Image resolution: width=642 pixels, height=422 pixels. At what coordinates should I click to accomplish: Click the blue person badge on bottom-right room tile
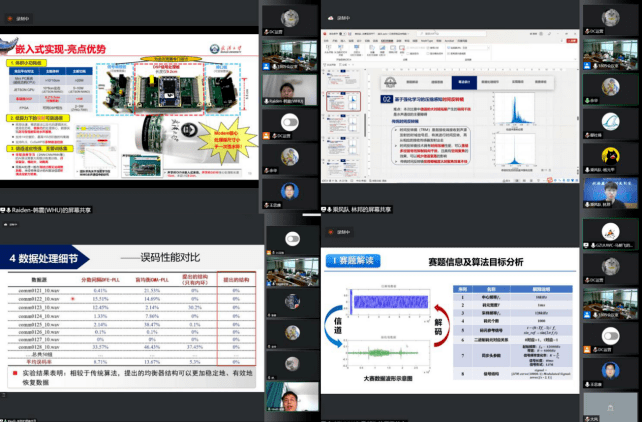tap(587, 315)
